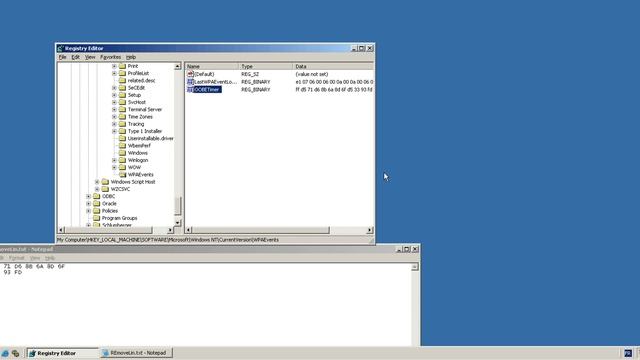Click the Userinstallable.drivers folder icon
The image size is (640, 360).
point(122,138)
